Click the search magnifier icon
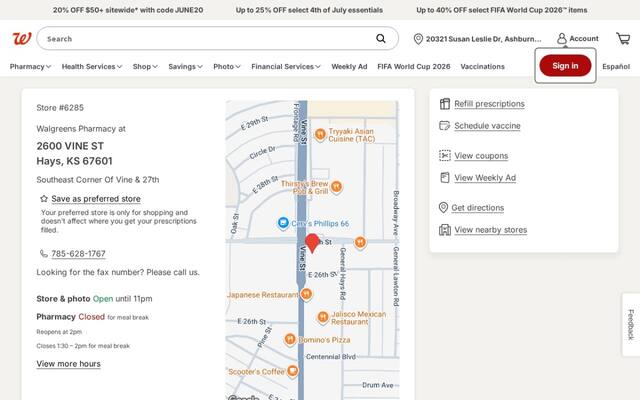Image resolution: width=640 pixels, height=400 pixels. click(380, 38)
